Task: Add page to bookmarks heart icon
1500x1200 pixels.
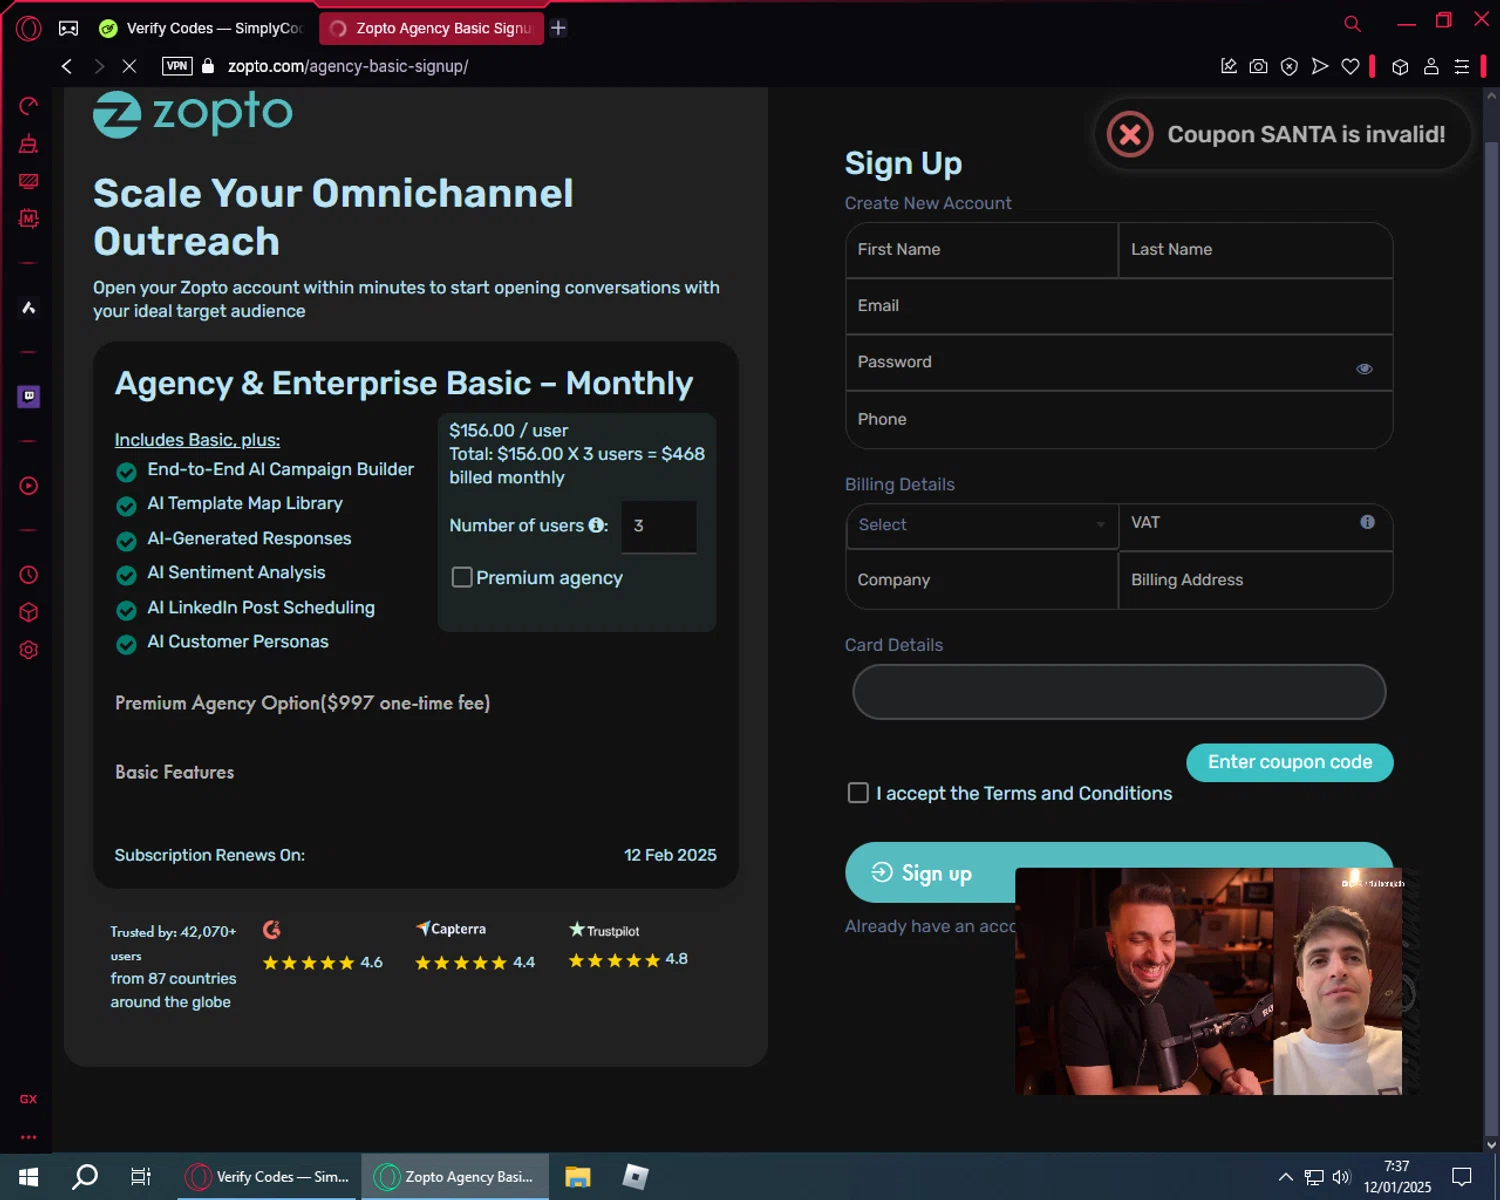Action: point(1350,66)
